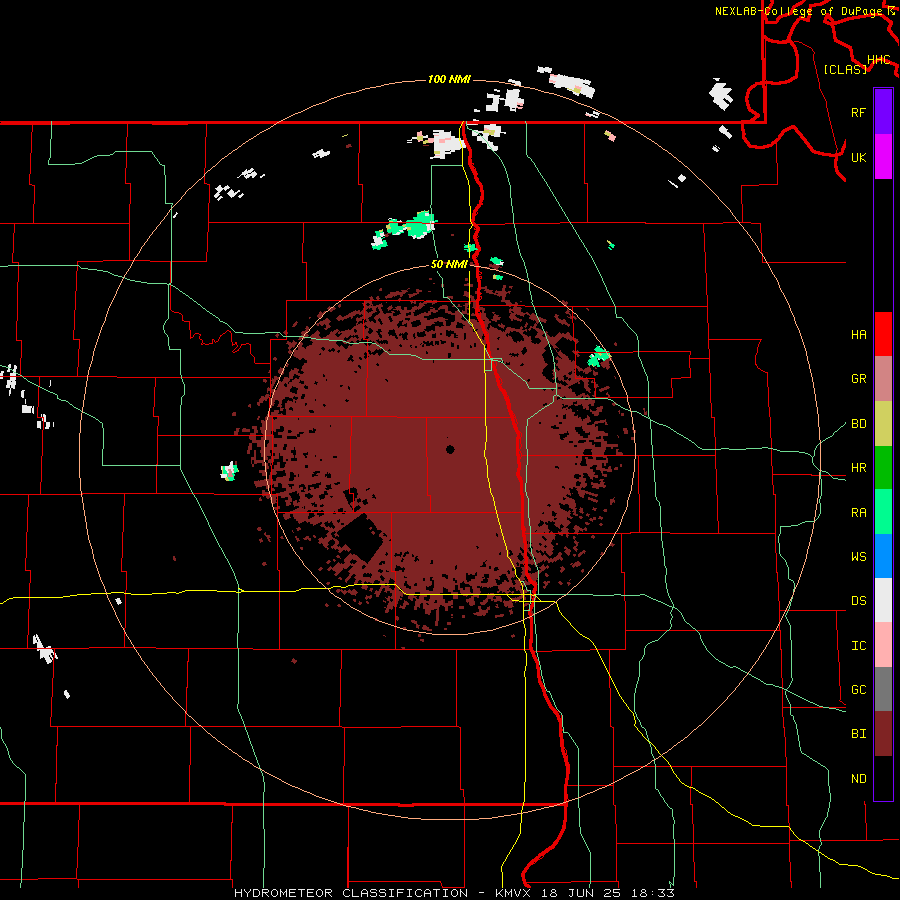Click the [CLAS] label
Screen dimensions: 900x900
(845, 69)
